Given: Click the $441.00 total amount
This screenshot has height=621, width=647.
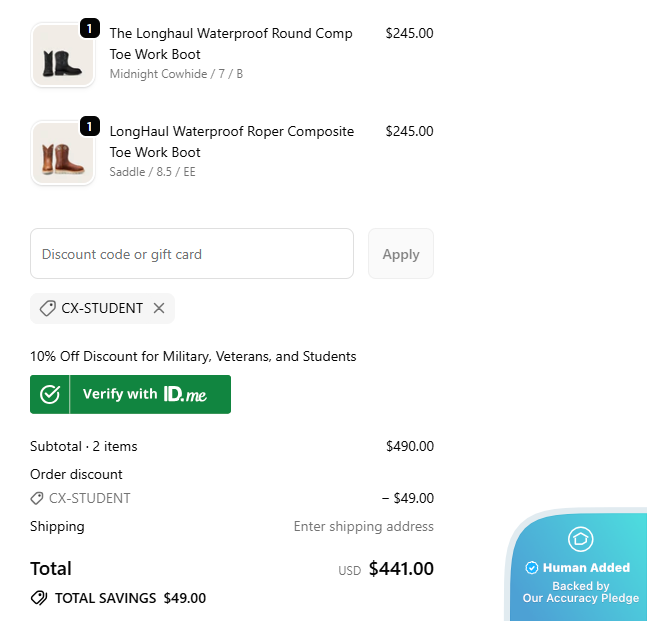Looking at the screenshot, I should [x=401, y=569].
